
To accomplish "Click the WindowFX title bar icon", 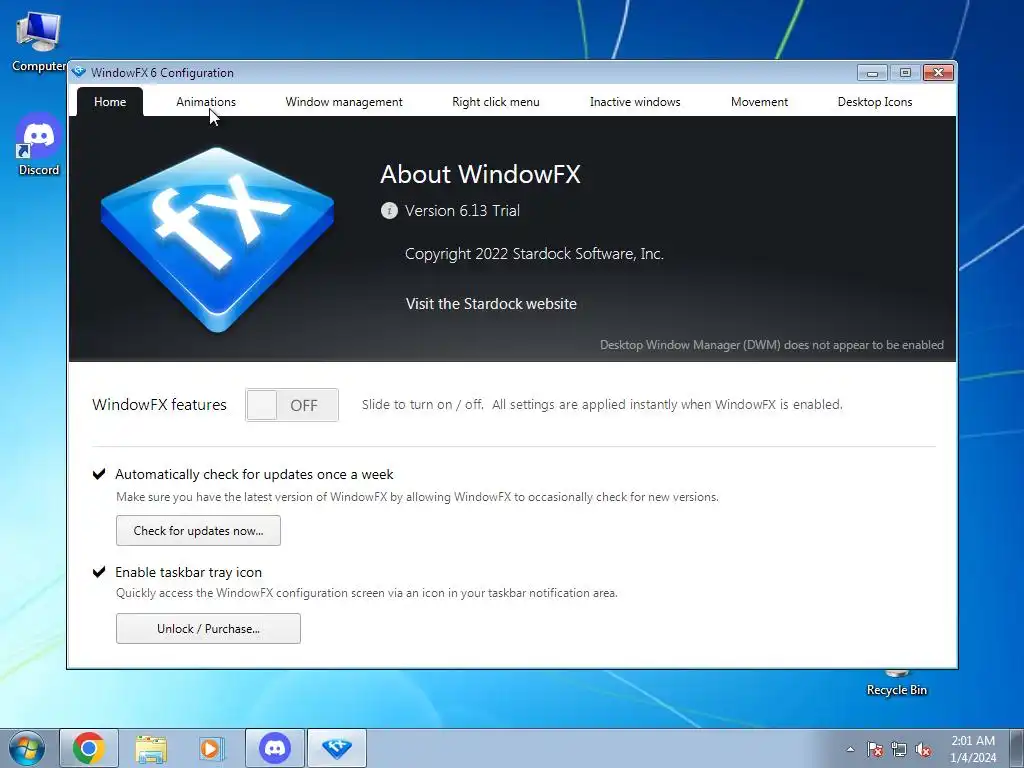I will coord(79,72).
